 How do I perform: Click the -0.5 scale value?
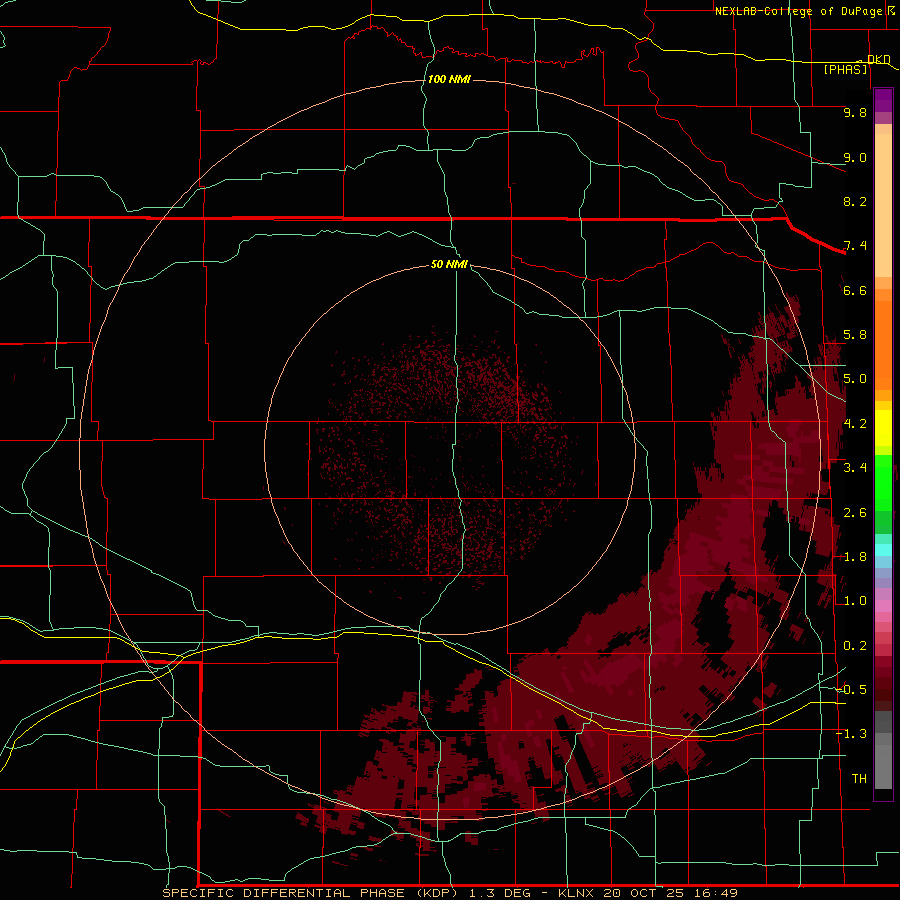[851, 690]
